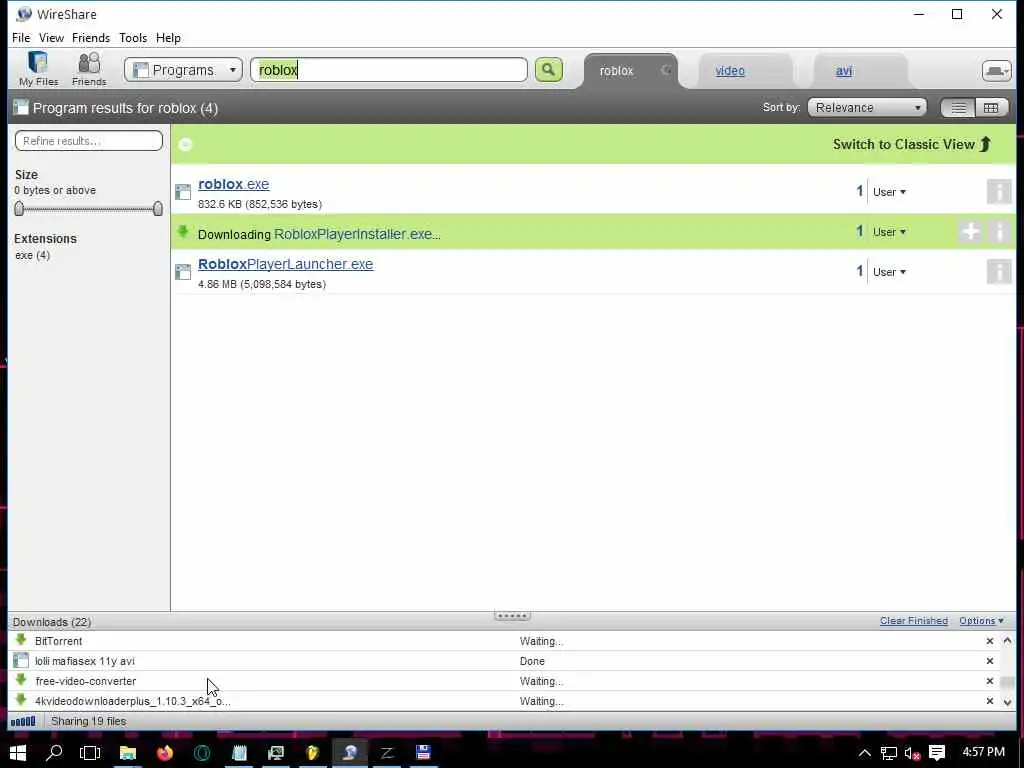Open Windows taskbar search
The width and height of the screenshot is (1024, 768).
pos(54,752)
